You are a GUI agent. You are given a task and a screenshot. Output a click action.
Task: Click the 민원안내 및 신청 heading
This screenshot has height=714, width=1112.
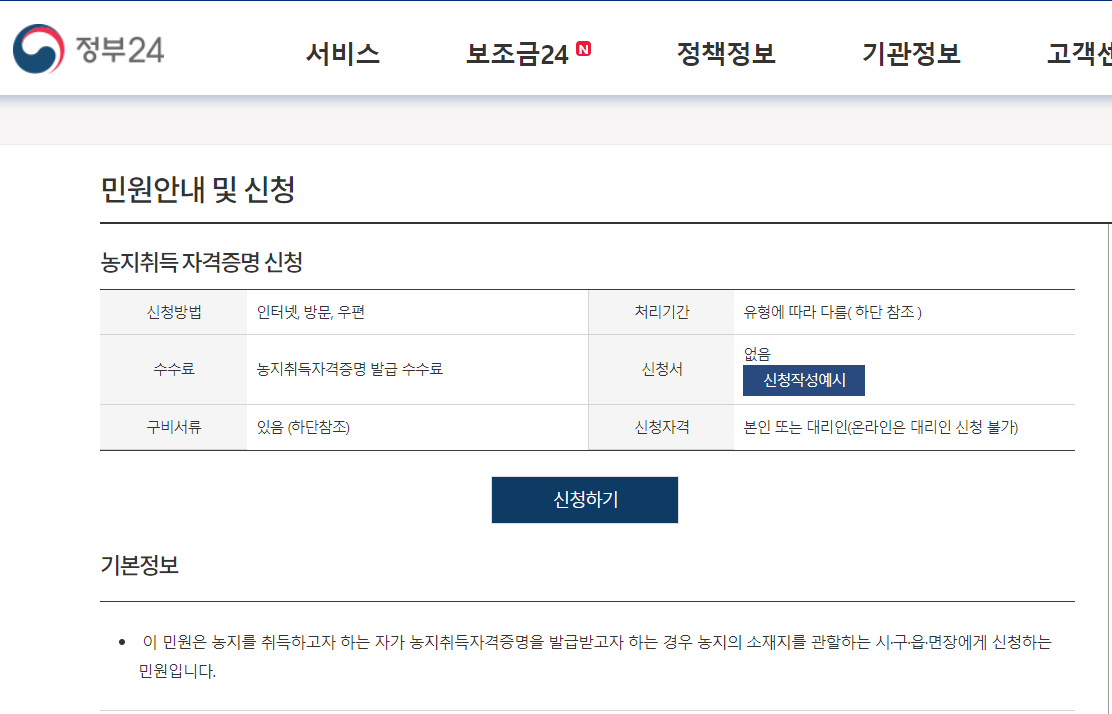point(198,189)
